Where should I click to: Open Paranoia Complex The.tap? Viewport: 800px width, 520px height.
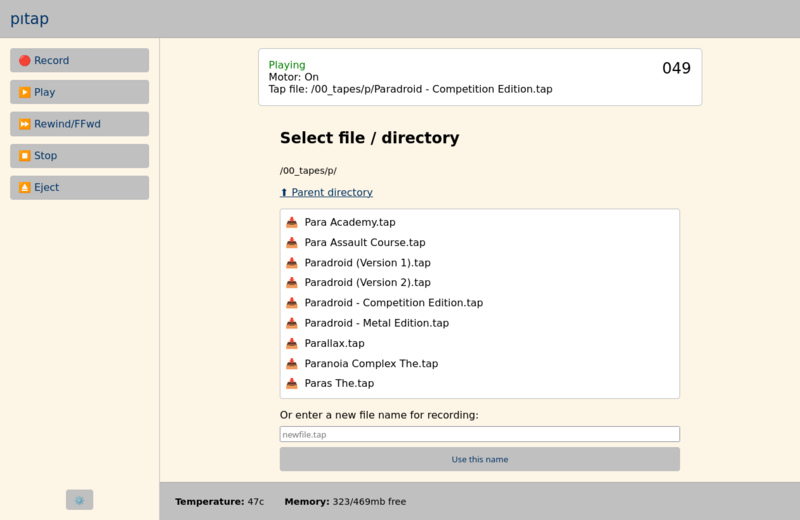pos(371,363)
